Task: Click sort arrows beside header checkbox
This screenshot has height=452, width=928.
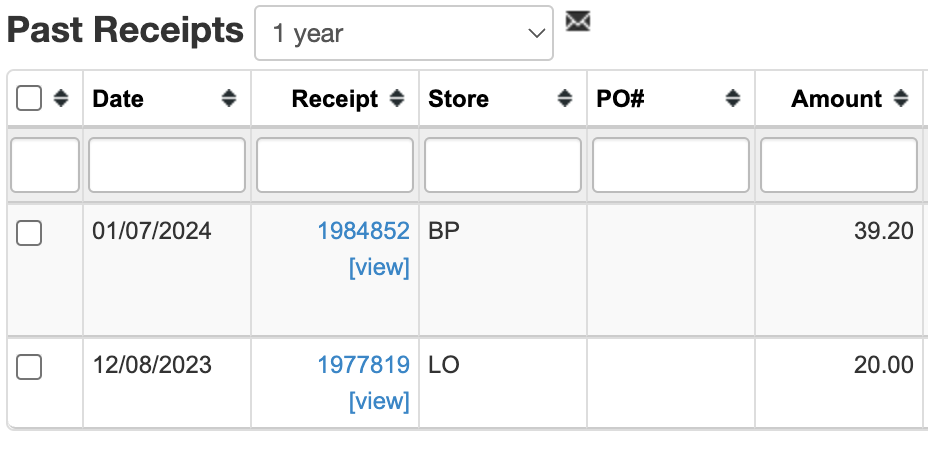Action: pyautogui.click(x=61, y=98)
